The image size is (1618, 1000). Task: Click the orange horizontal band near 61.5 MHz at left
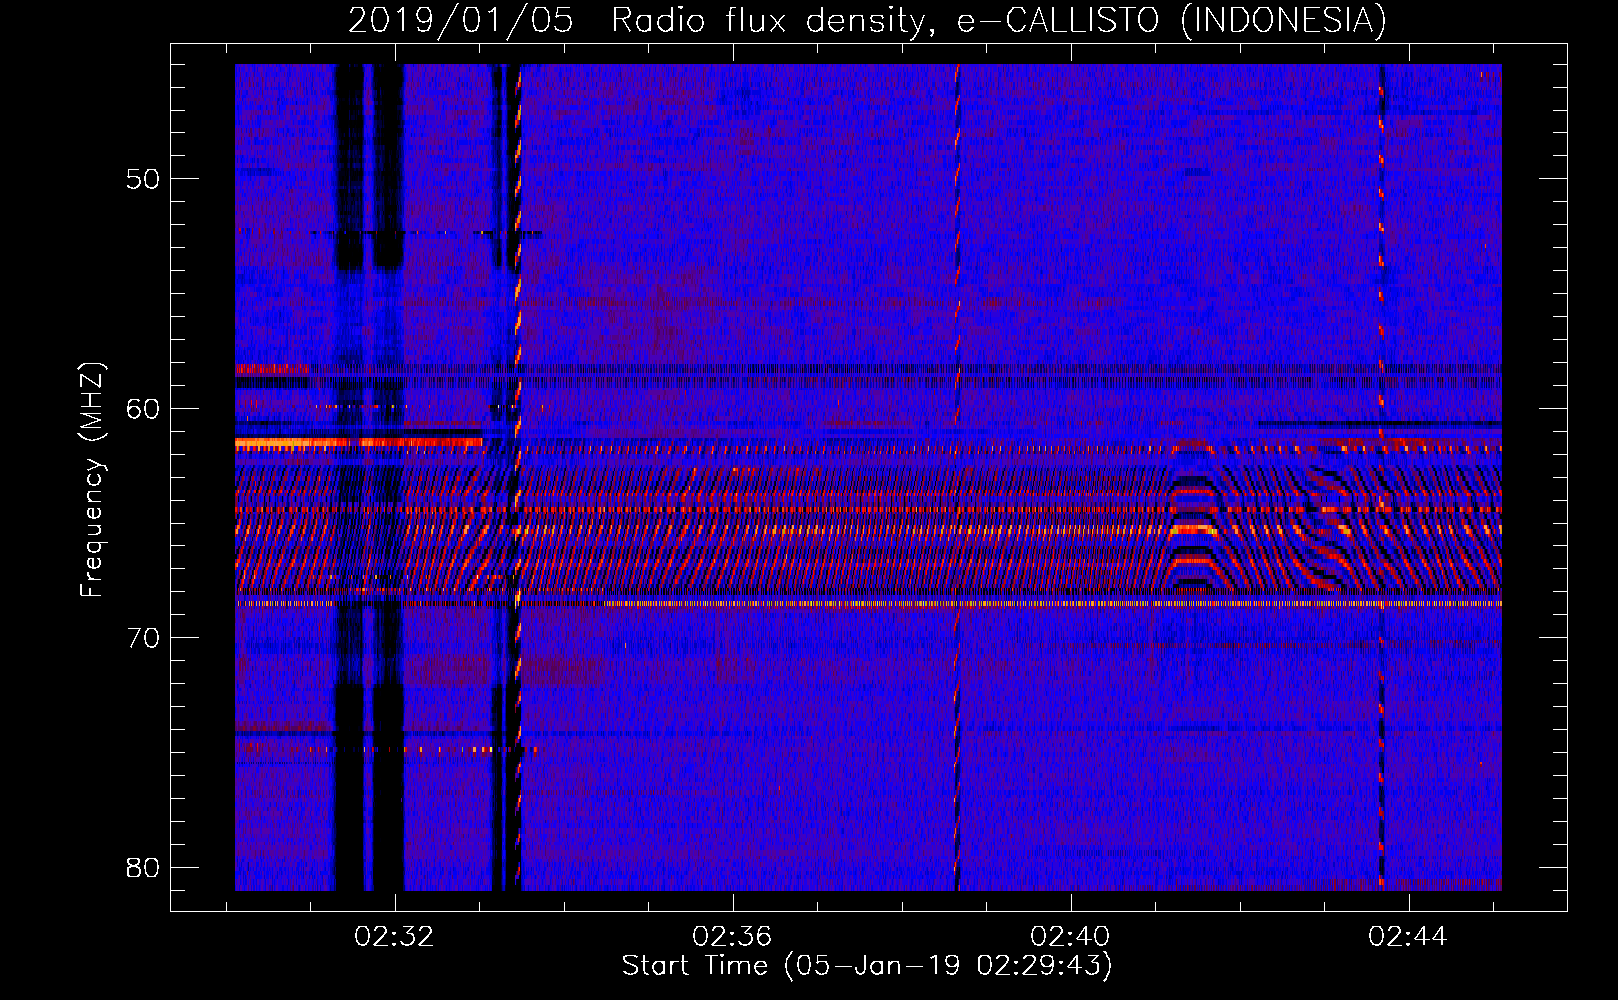coord(358,442)
